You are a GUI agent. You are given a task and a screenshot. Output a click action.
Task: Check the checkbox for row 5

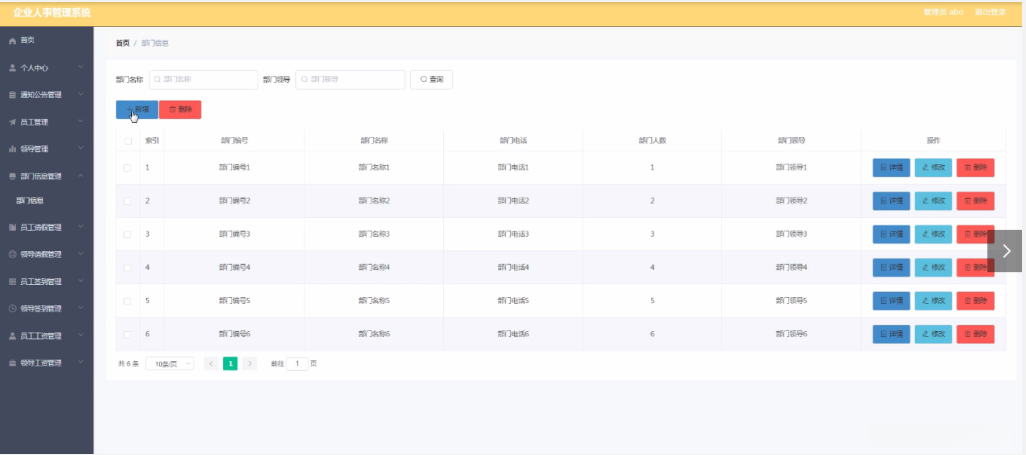point(128,301)
